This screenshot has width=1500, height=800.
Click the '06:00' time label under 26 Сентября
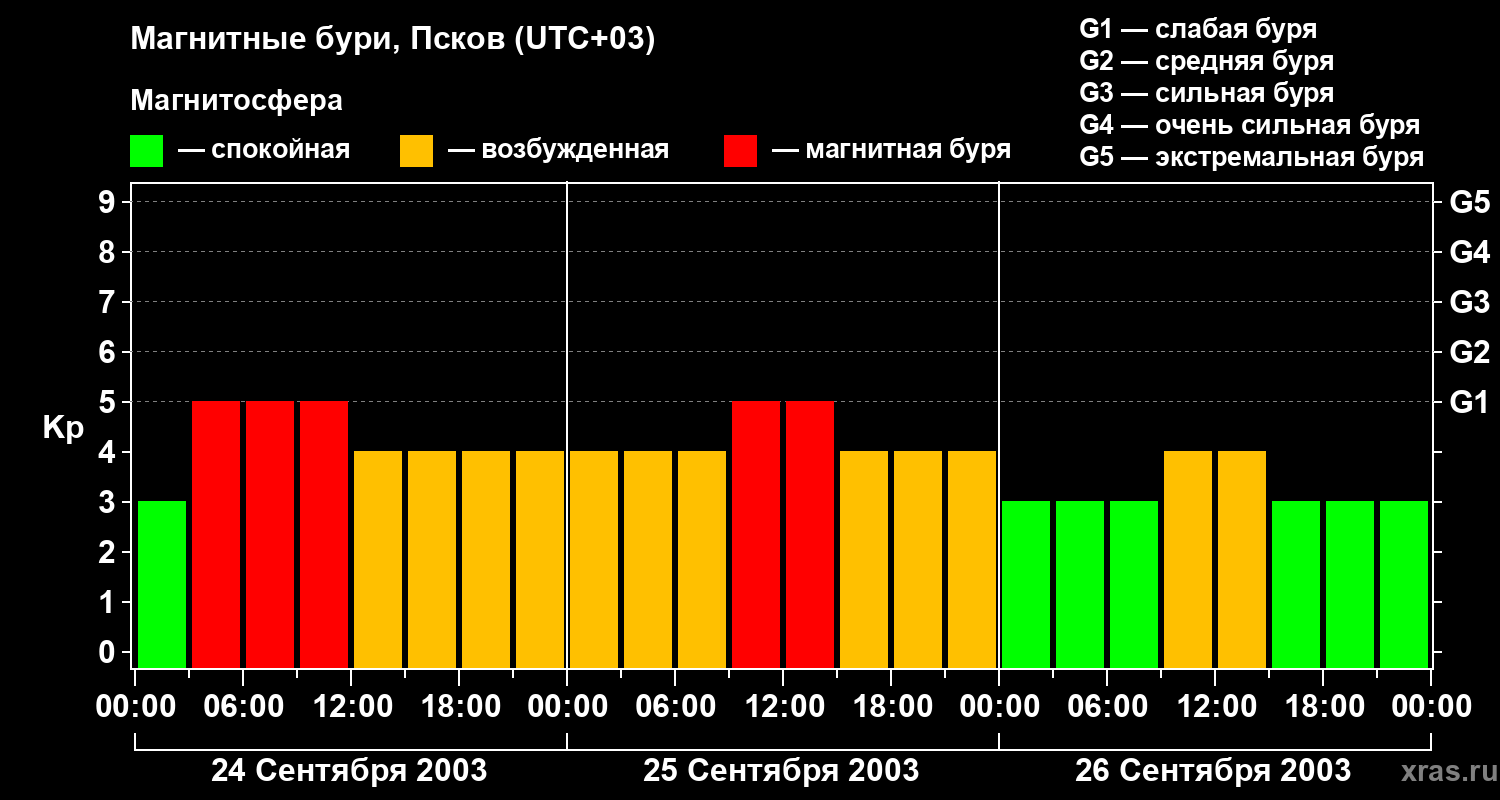(1107, 707)
